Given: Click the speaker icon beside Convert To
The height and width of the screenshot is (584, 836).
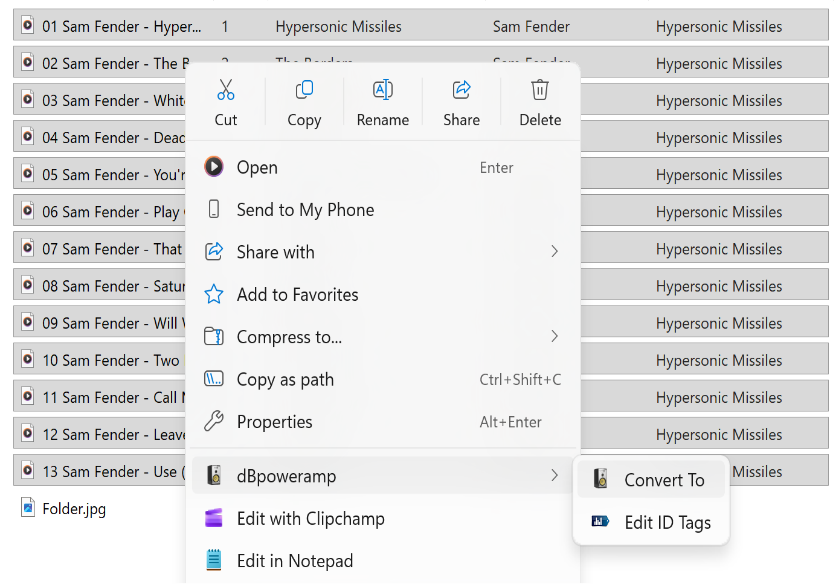Looking at the screenshot, I should coord(600,479).
